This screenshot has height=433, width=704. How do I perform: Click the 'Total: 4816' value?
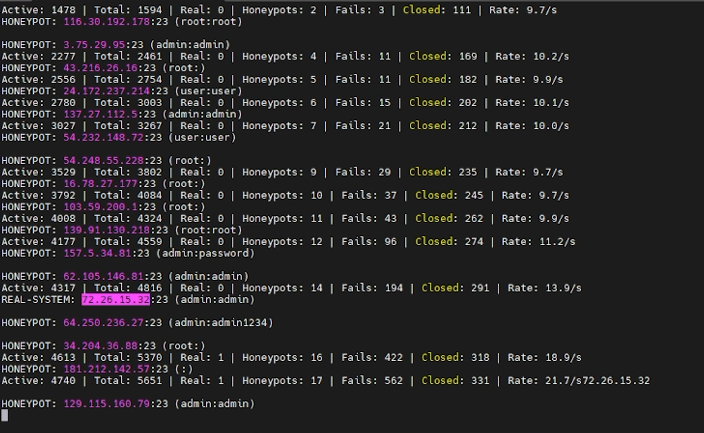[x=128, y=288]
